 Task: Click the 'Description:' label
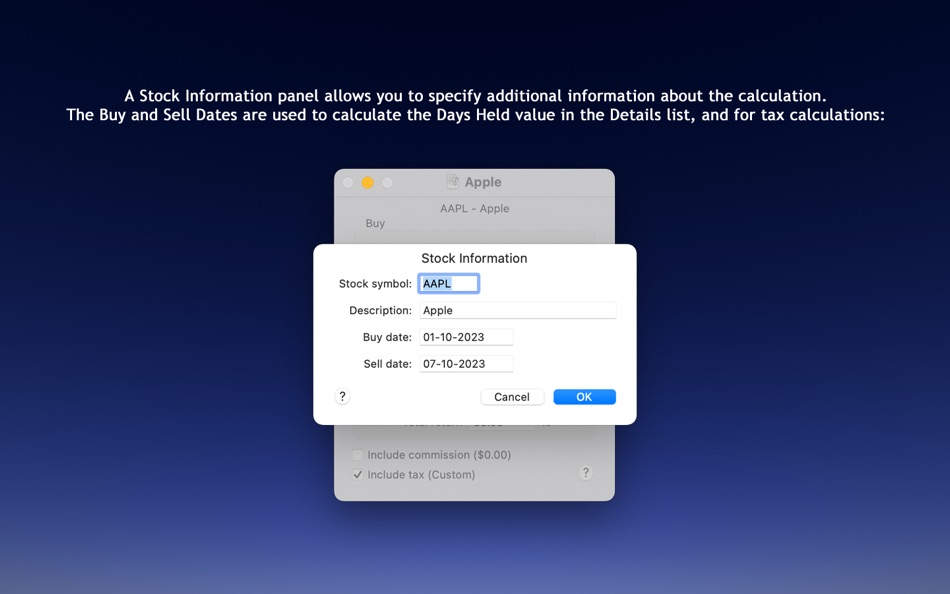(380, 310)
